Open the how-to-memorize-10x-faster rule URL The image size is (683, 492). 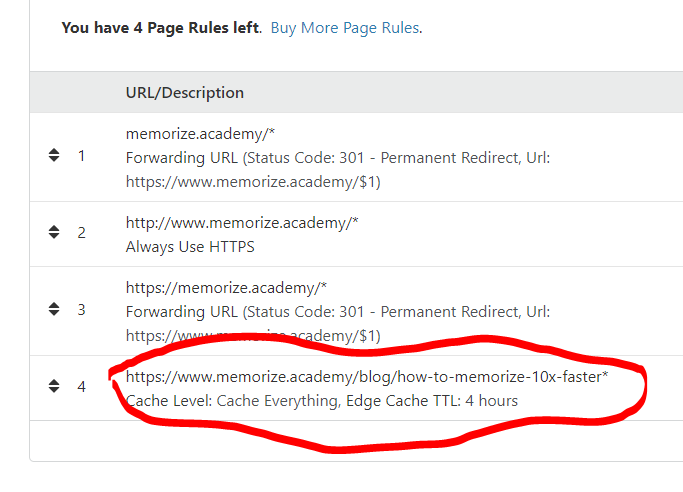pyautogui.click(x=367, y=377)
